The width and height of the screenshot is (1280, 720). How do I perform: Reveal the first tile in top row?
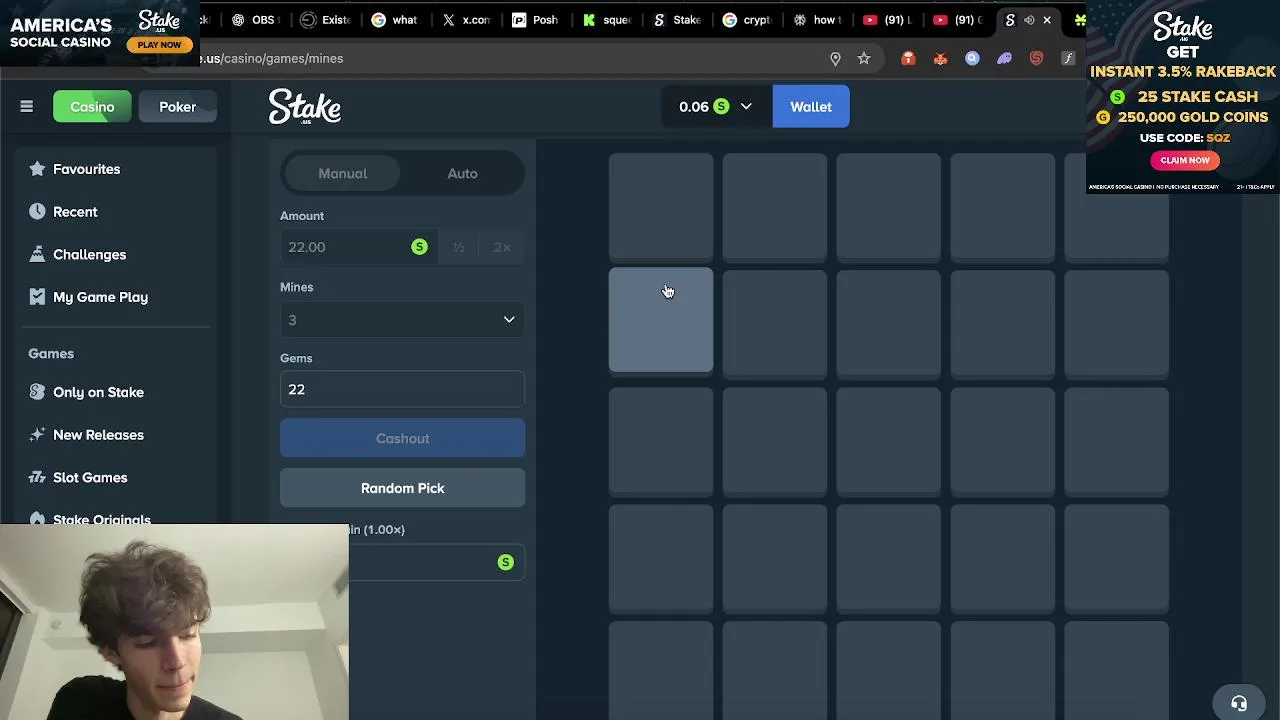click(661, 206)
